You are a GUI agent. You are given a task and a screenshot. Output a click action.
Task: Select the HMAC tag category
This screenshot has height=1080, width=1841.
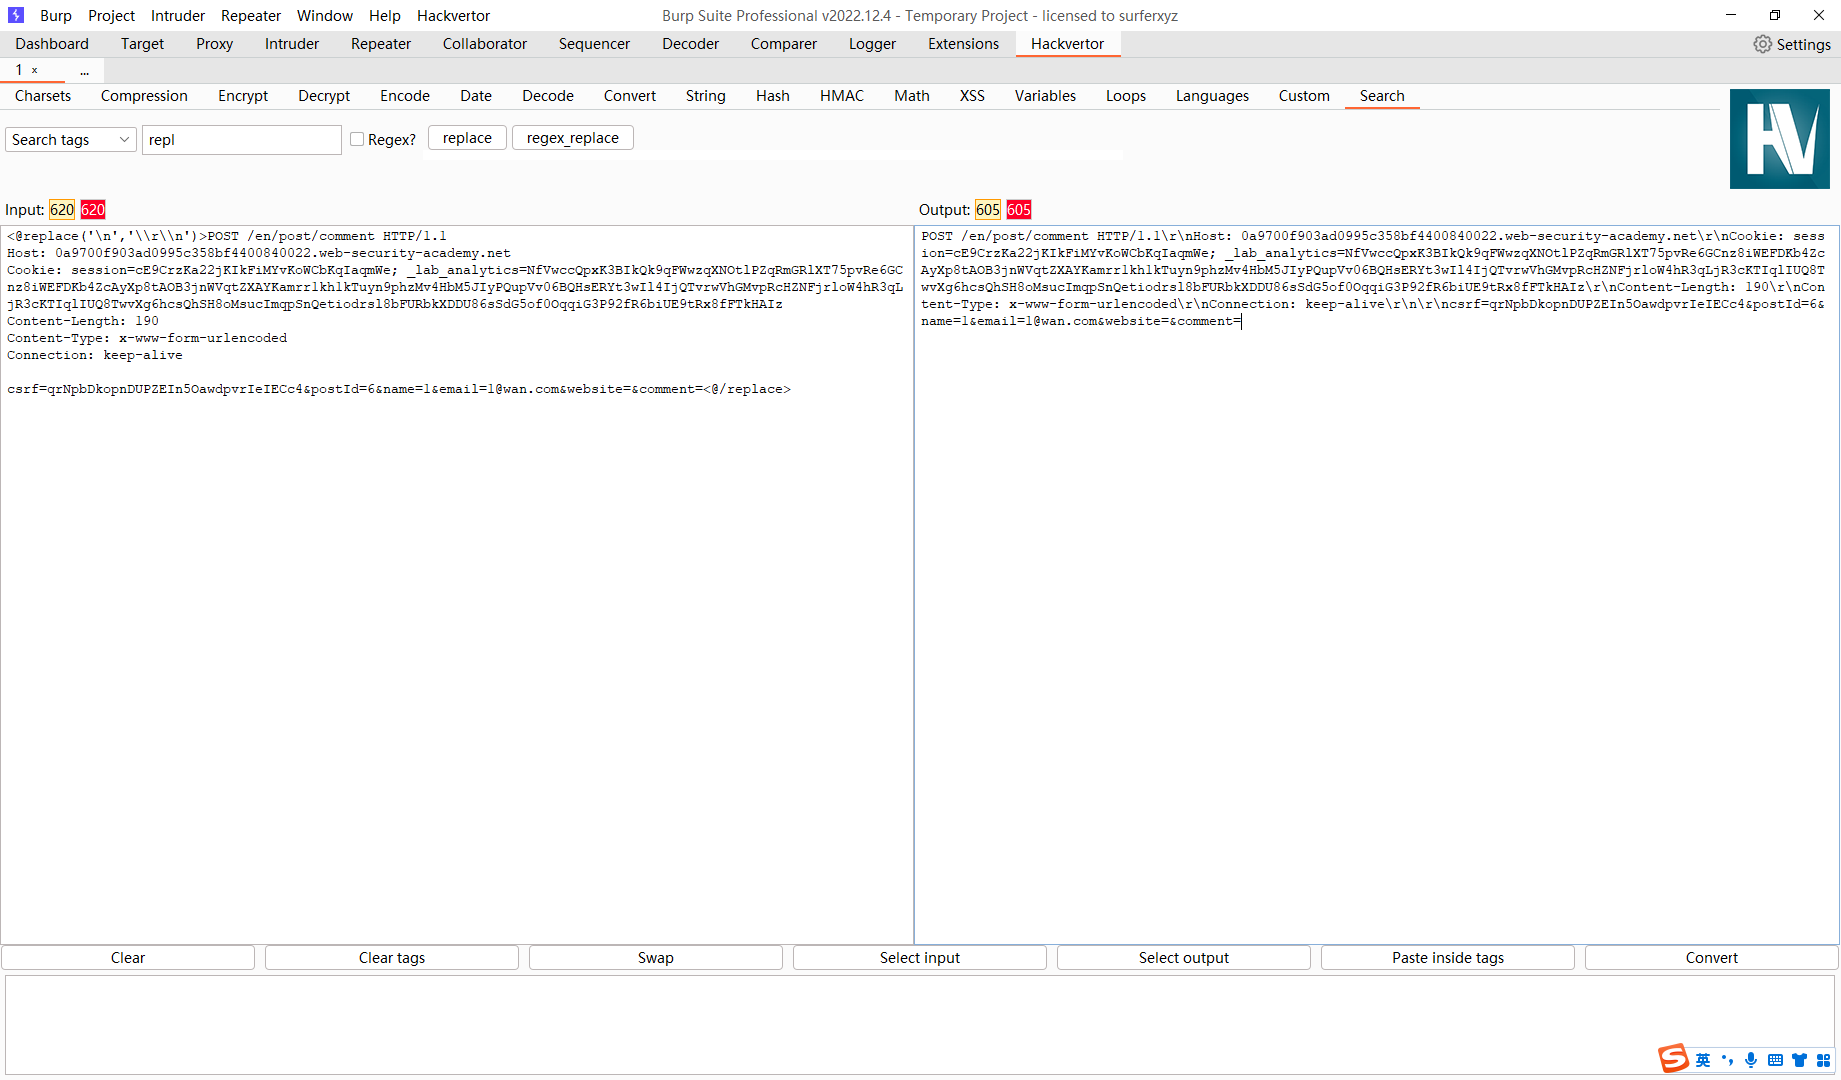click(x=842, y=96)
